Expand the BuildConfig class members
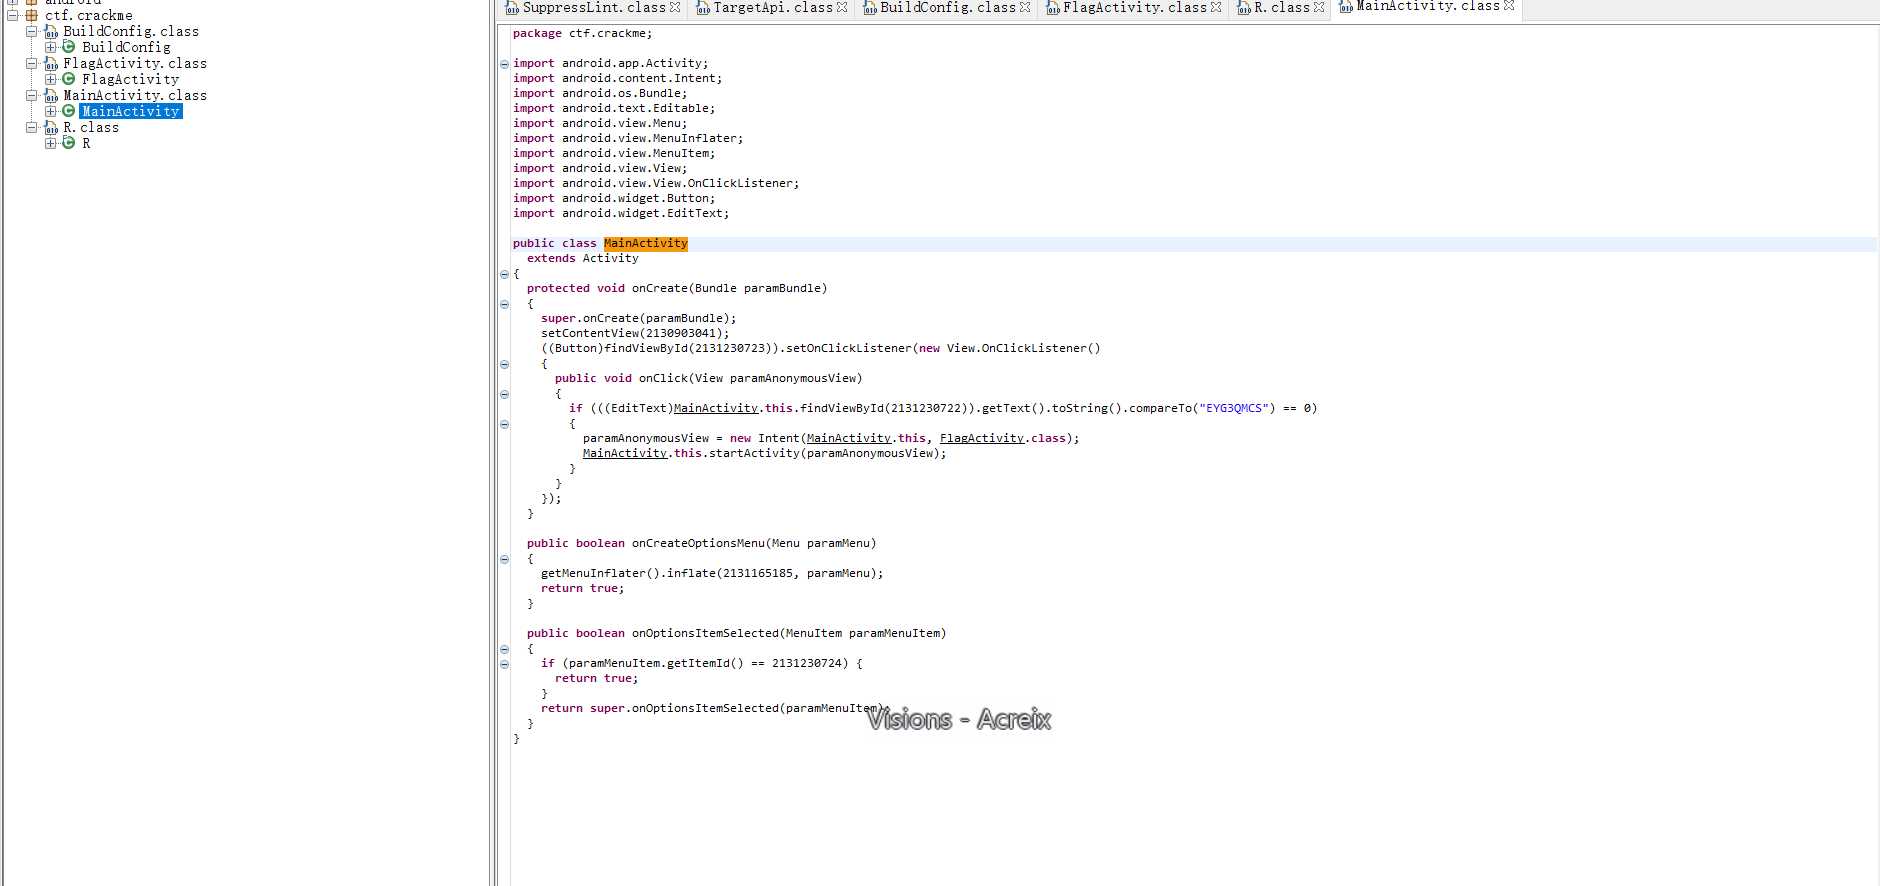Image resolution: width=1880 pixels, height=886 pixels. click(x=50, y=47)
